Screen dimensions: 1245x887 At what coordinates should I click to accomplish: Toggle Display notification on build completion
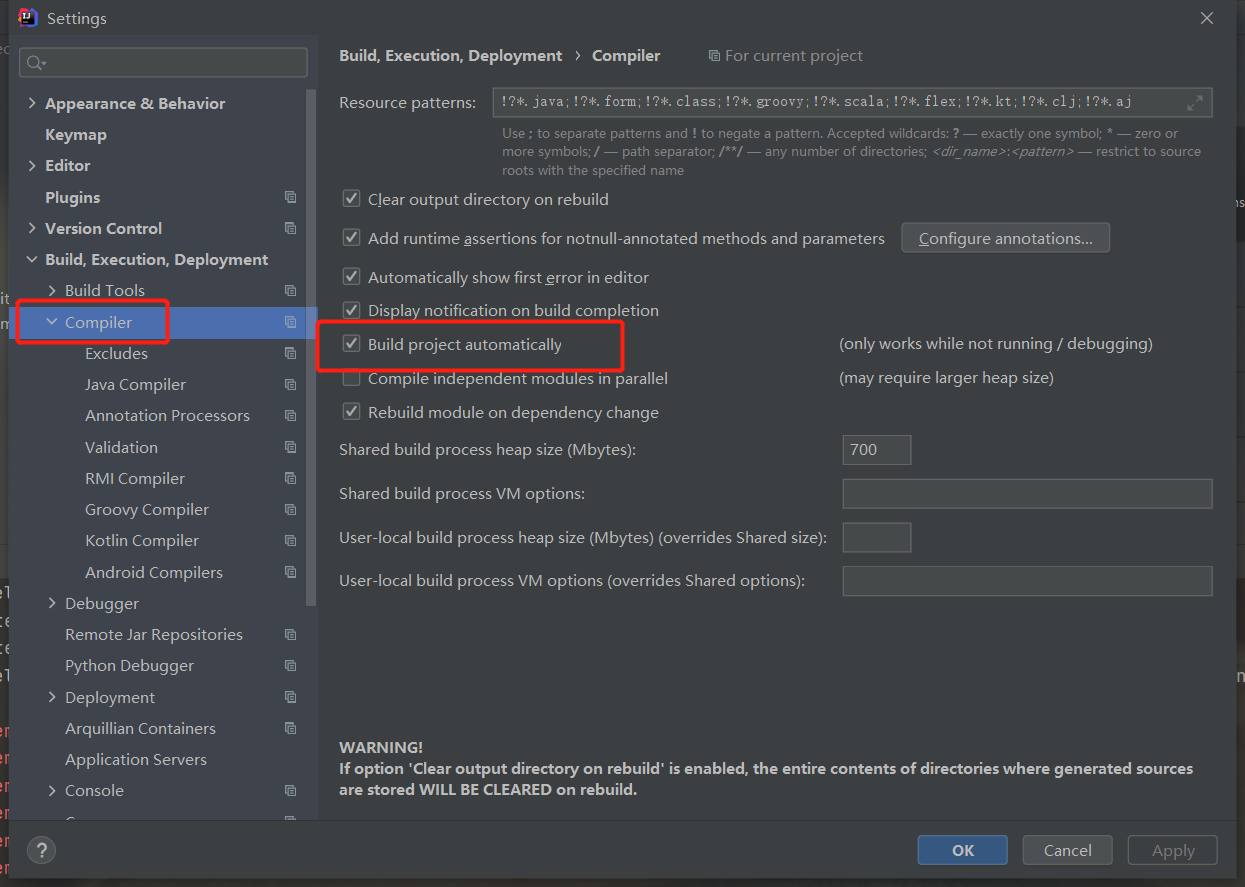point(351,310)
